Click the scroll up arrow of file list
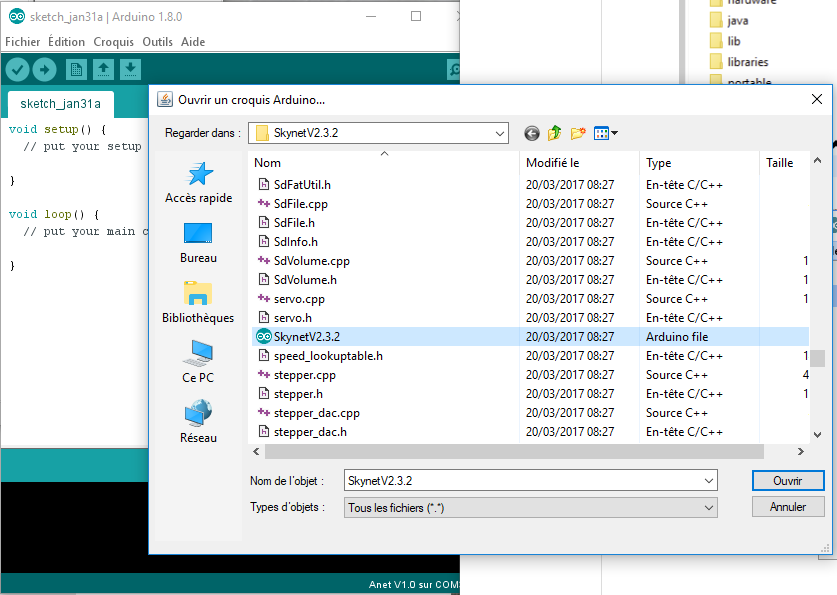 pos(817,160)
